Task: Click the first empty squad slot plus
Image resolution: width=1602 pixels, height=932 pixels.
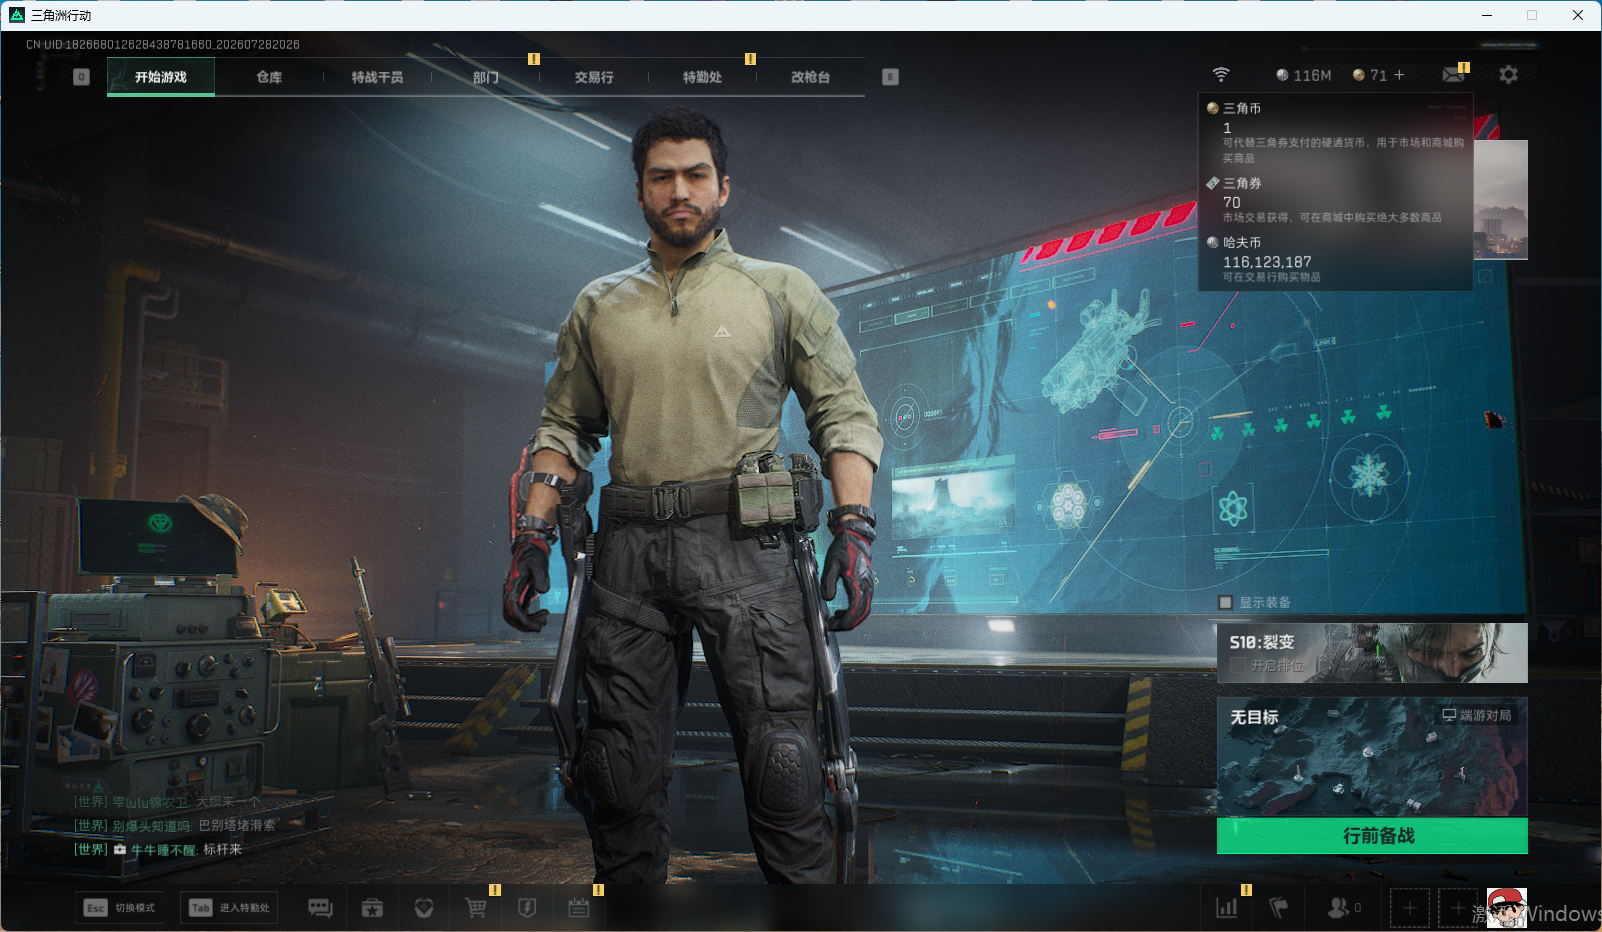Action: (1410, 908)
